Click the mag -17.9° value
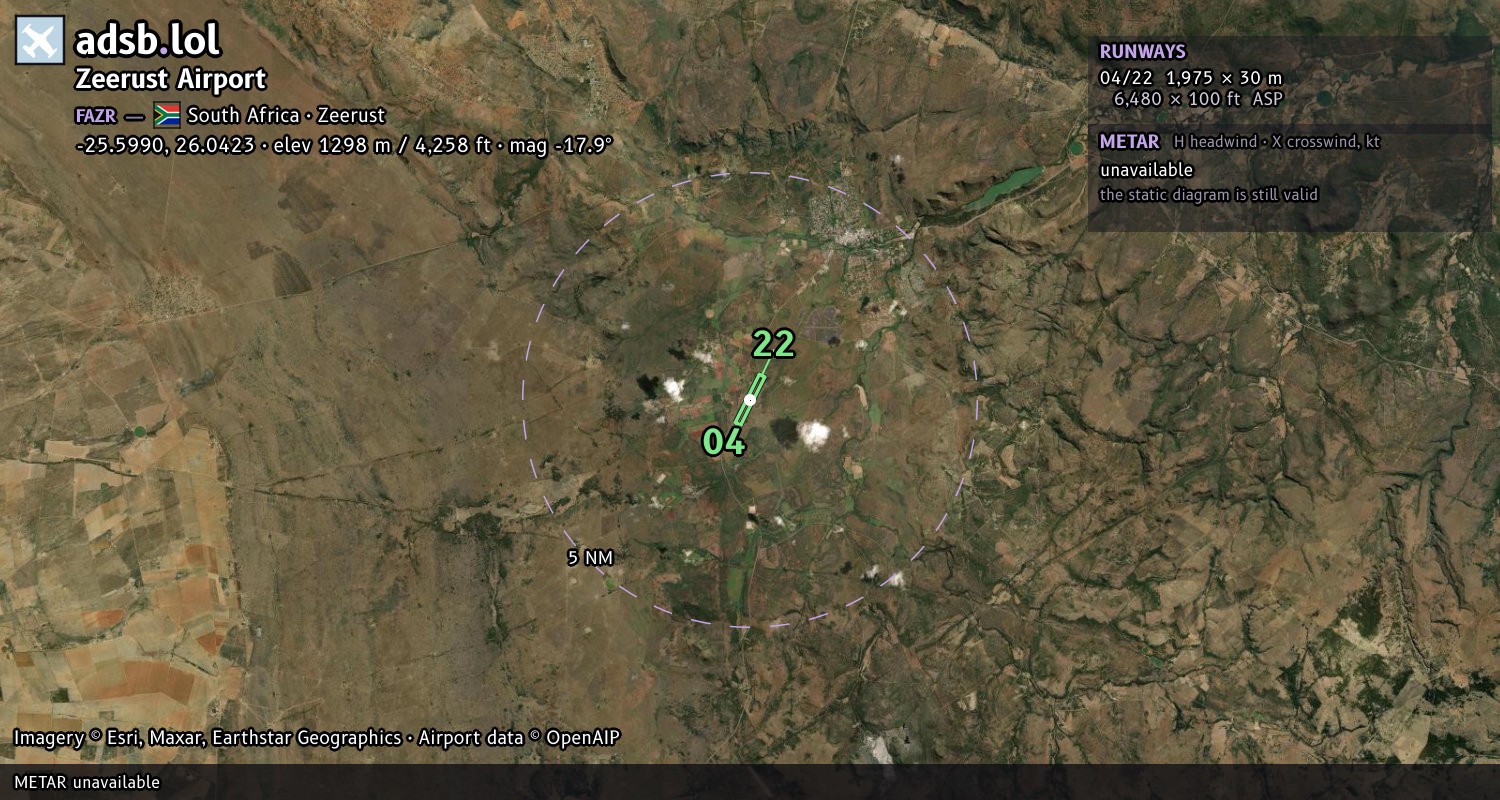Viewport: 1500px width, 800px height. point(560,145)
